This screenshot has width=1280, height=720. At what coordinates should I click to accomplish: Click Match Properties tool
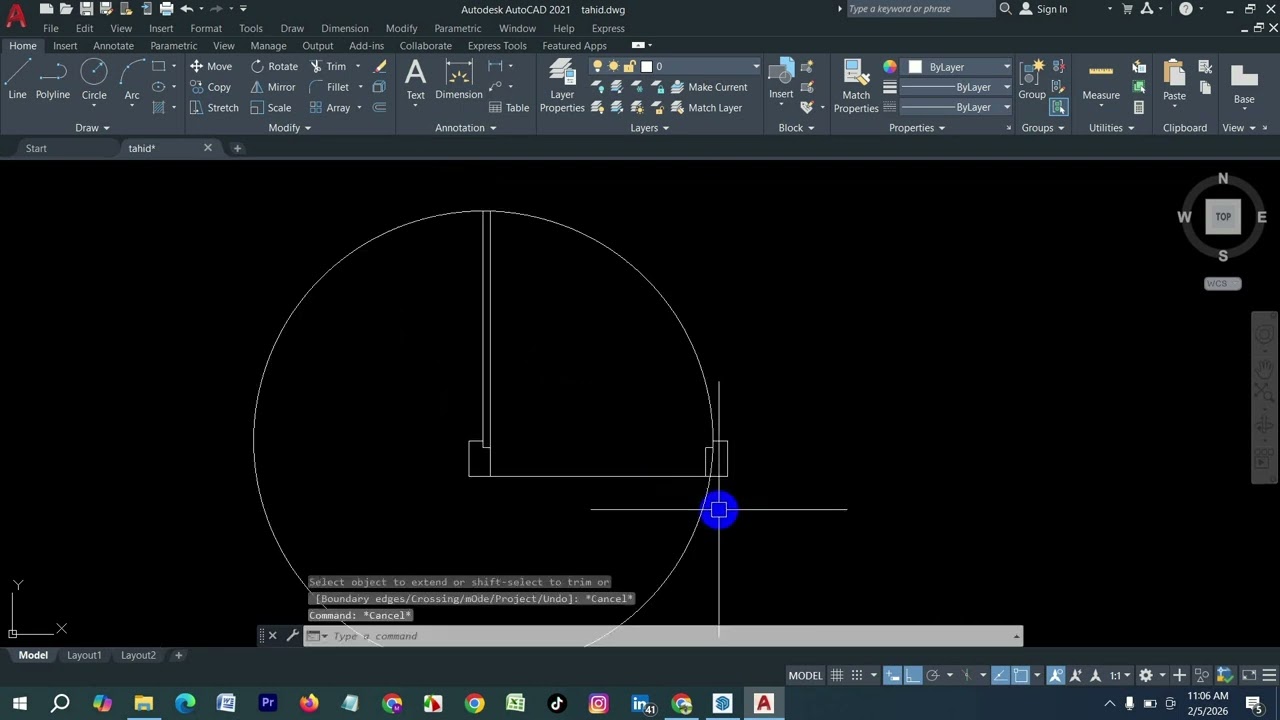pyautogui.click(x=856, y=86)
